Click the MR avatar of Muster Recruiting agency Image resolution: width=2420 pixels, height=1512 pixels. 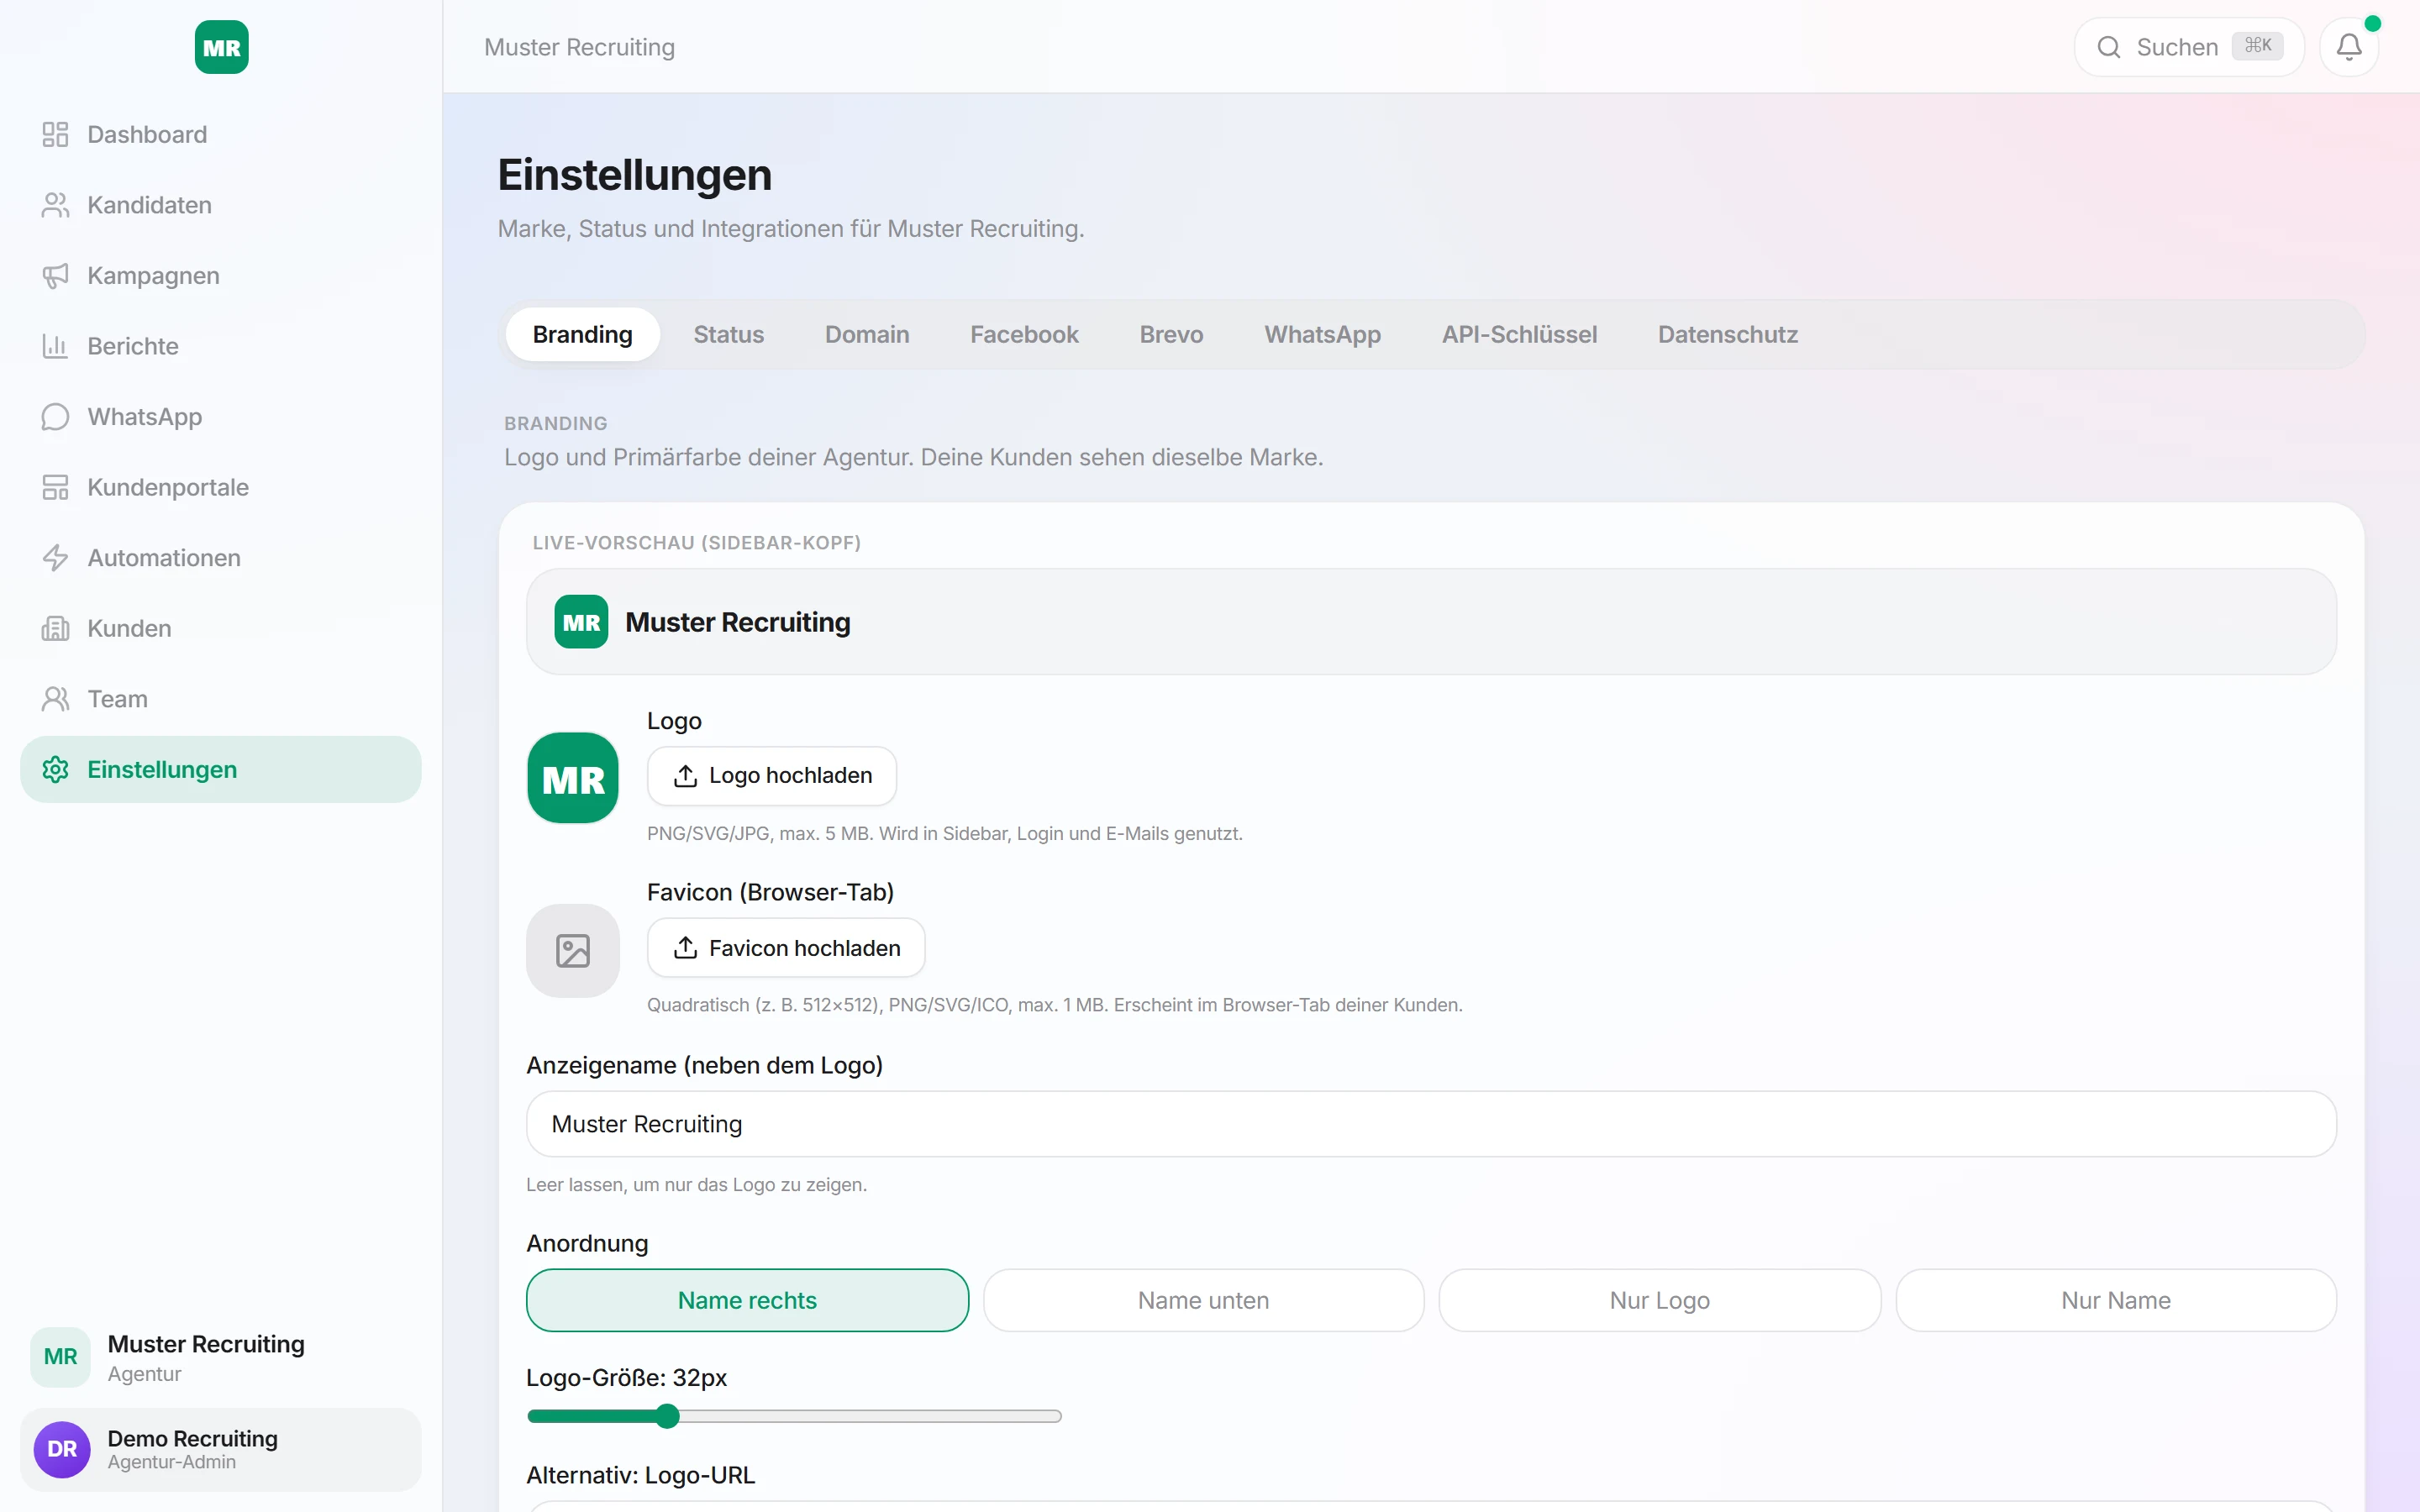60,1357
